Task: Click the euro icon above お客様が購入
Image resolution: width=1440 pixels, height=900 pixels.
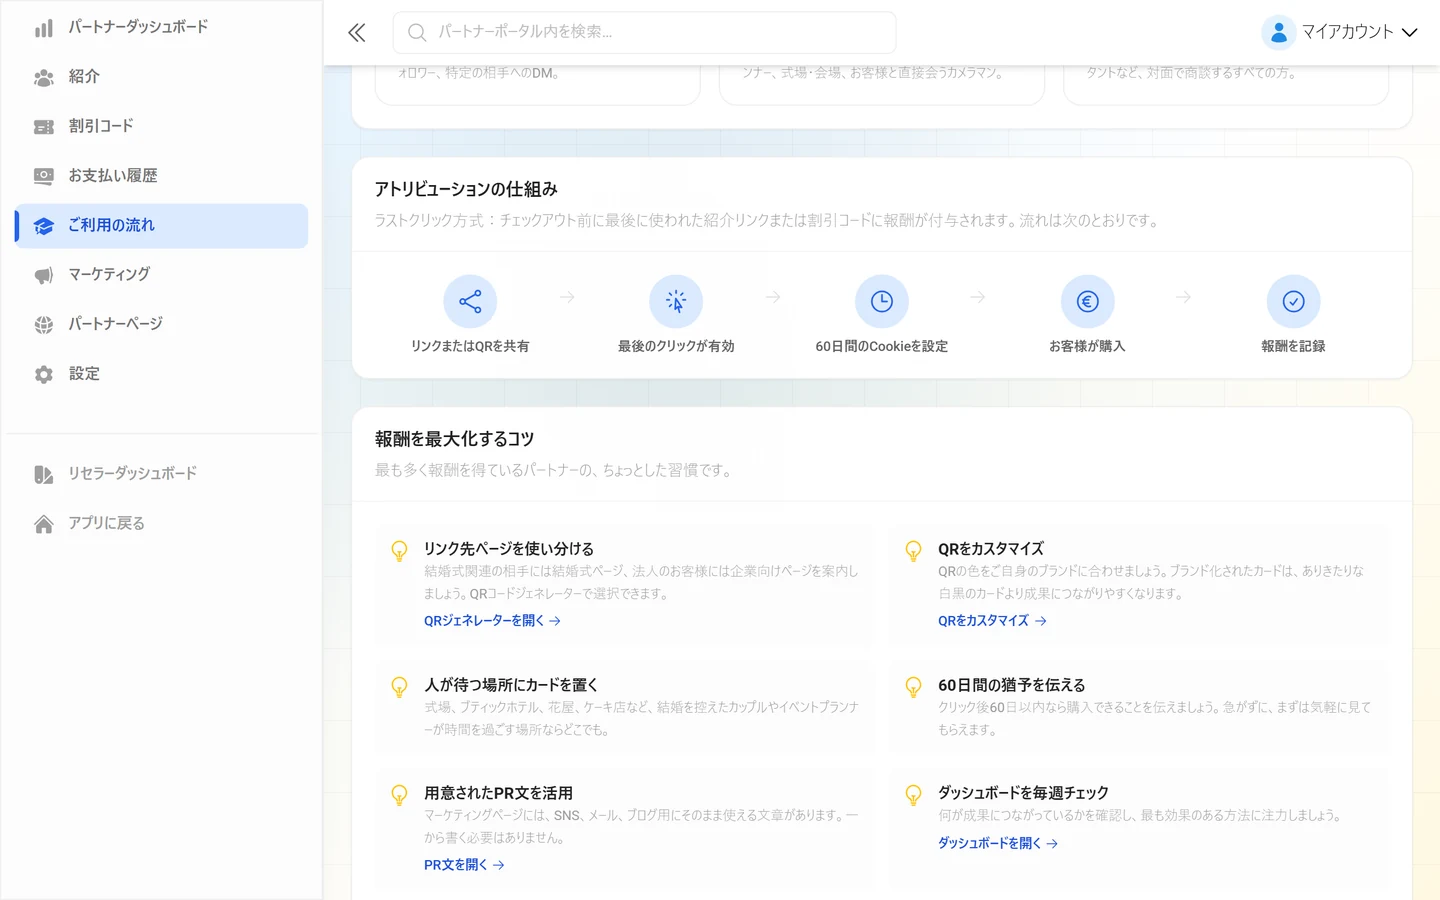Action: click(1088, 301)
